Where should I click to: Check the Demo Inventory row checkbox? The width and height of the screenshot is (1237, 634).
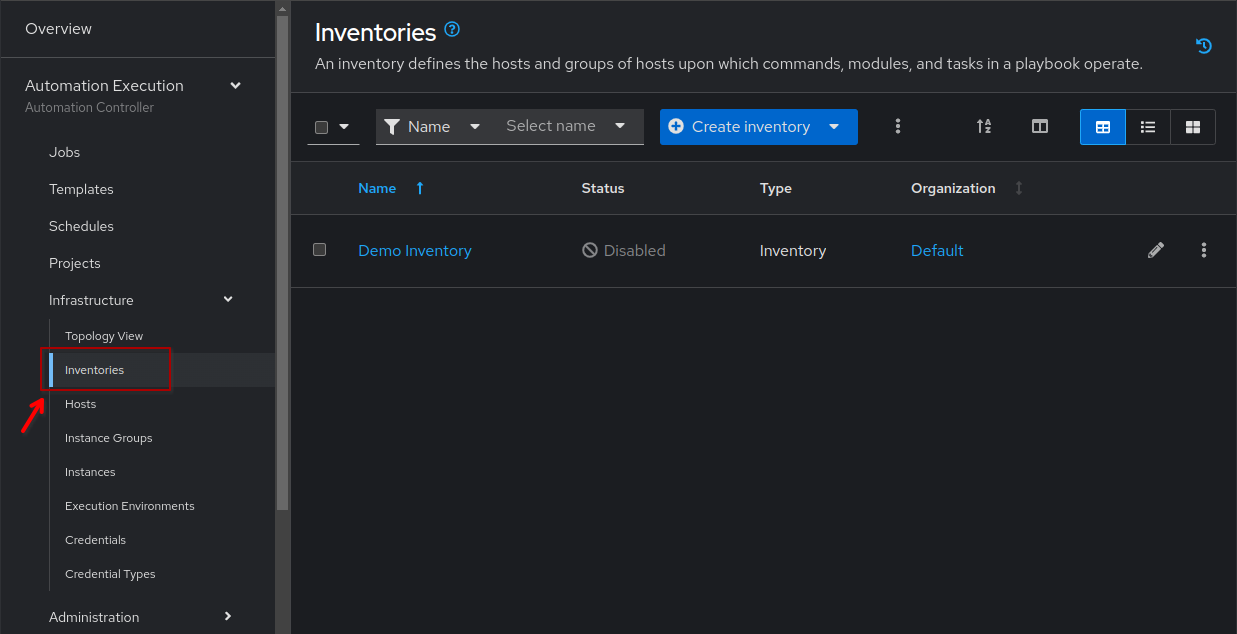point(320,249)
